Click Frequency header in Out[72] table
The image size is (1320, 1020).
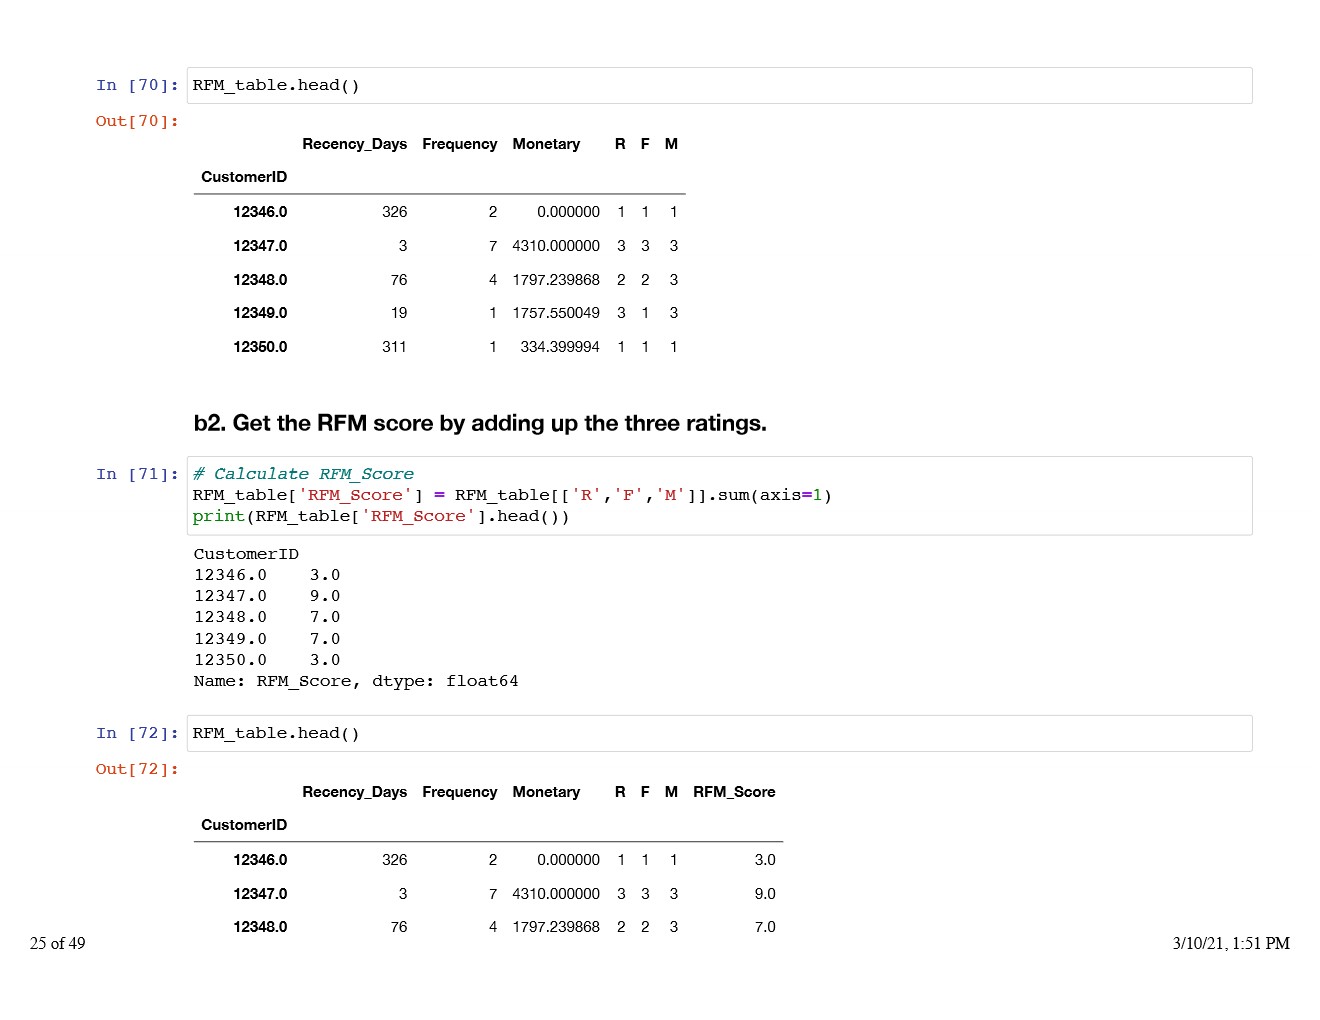coord(459,792)
